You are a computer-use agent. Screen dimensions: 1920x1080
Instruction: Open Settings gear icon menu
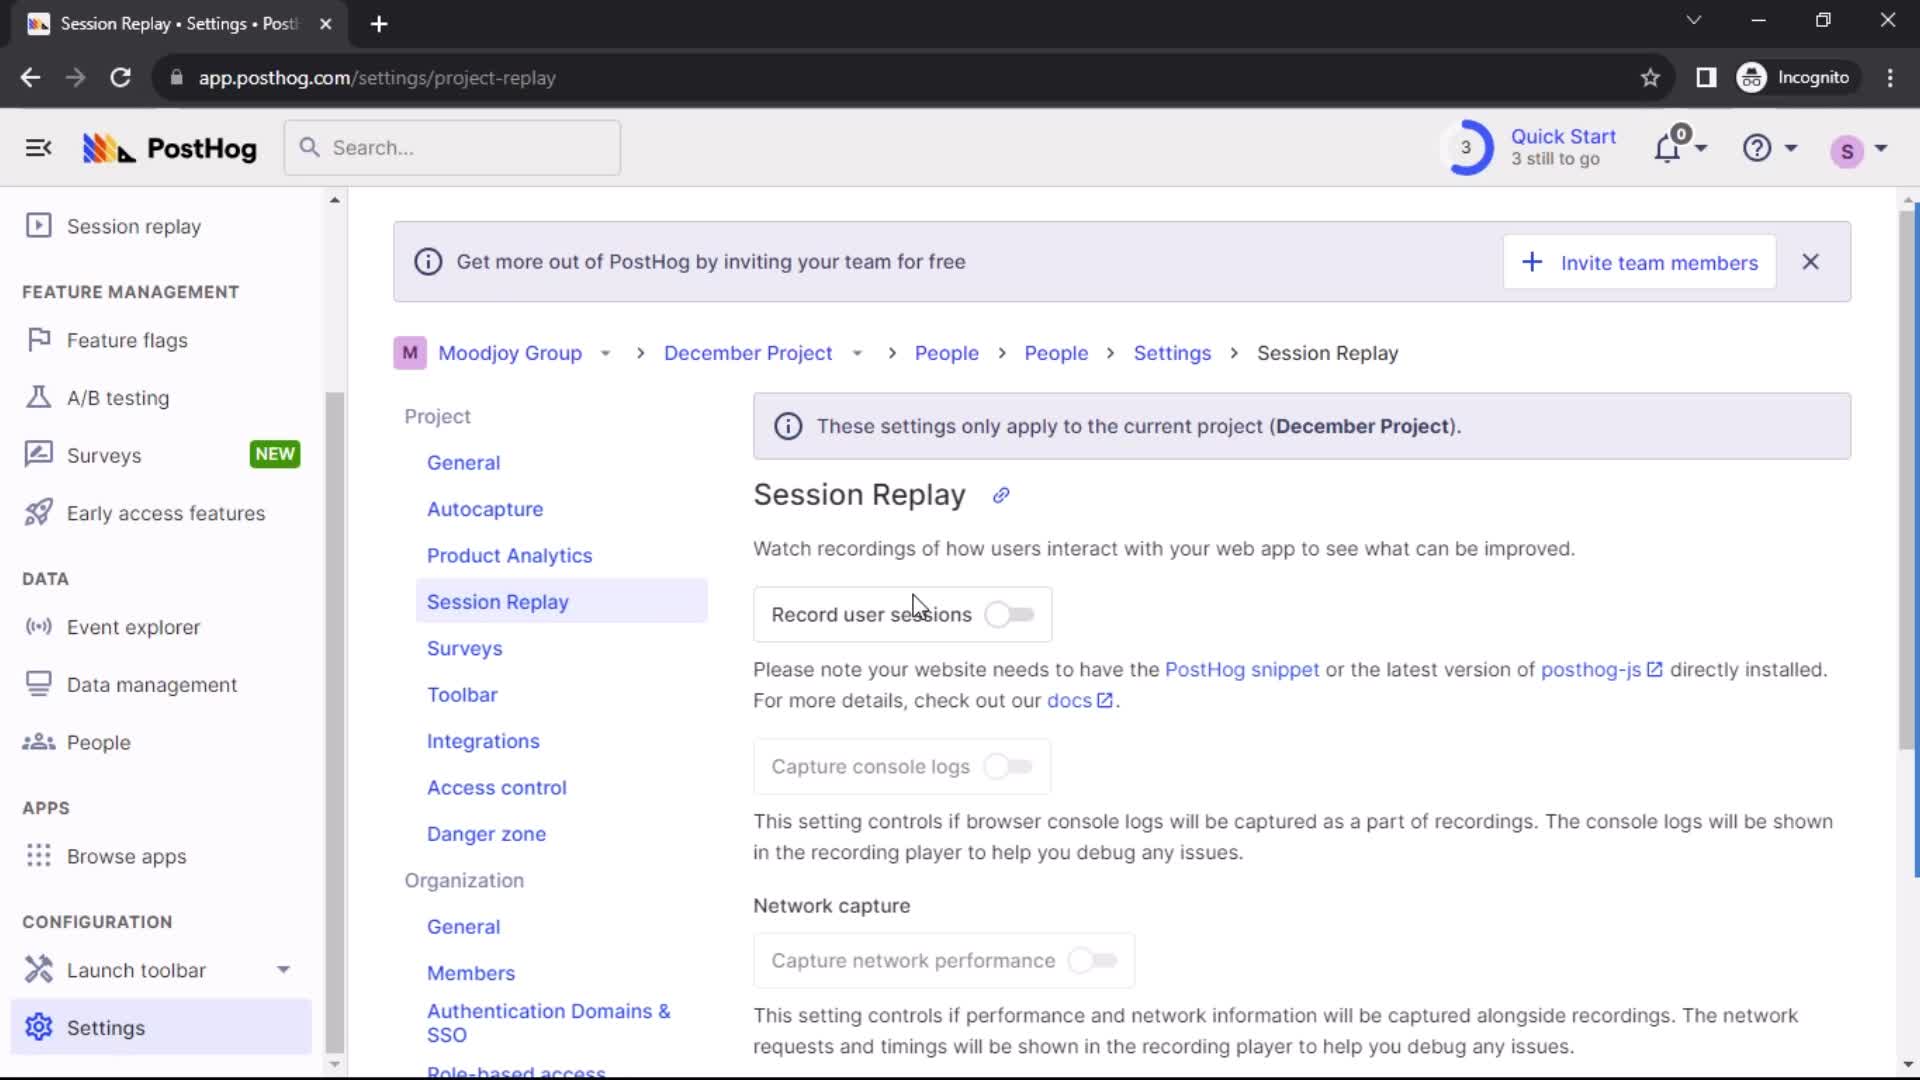click(x=38, y=1027)
